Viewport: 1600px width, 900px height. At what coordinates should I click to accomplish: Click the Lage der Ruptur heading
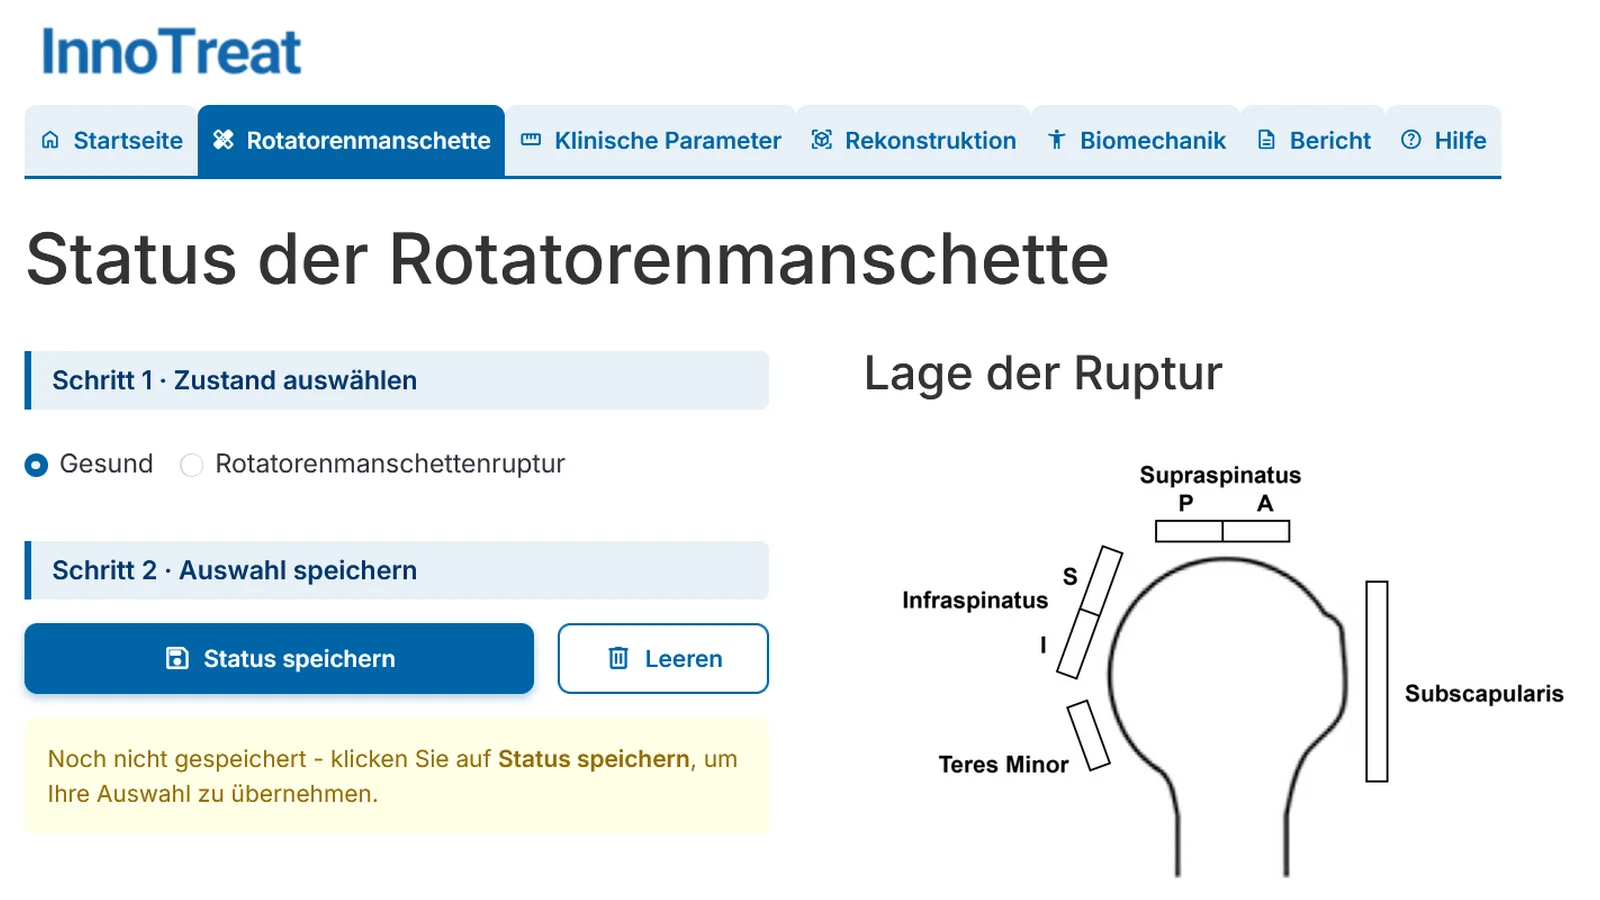point(1043,374)
